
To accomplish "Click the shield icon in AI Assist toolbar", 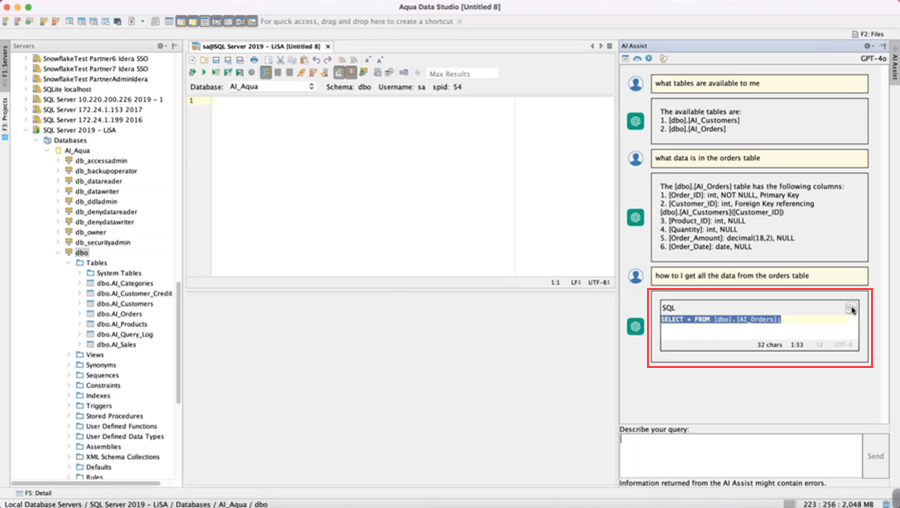I will [x=663, y=59].
